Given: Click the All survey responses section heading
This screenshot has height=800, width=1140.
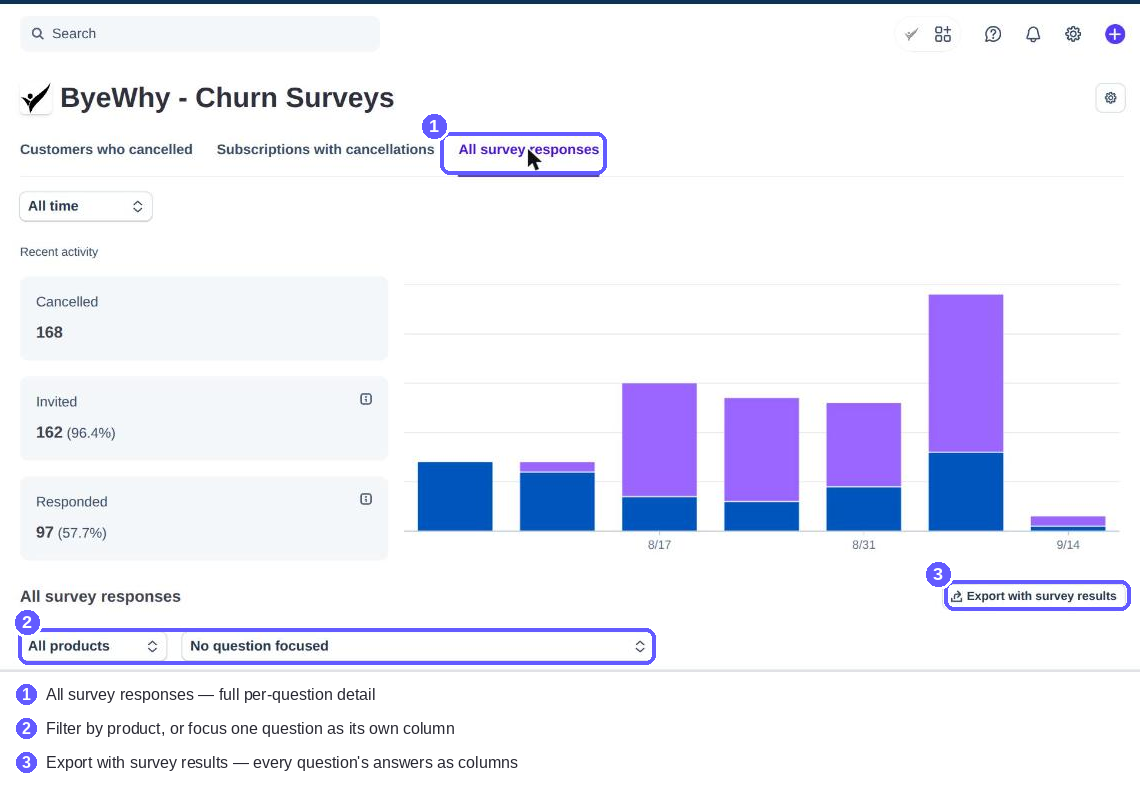Looking at the screenshot, I should tap(100, 597).
